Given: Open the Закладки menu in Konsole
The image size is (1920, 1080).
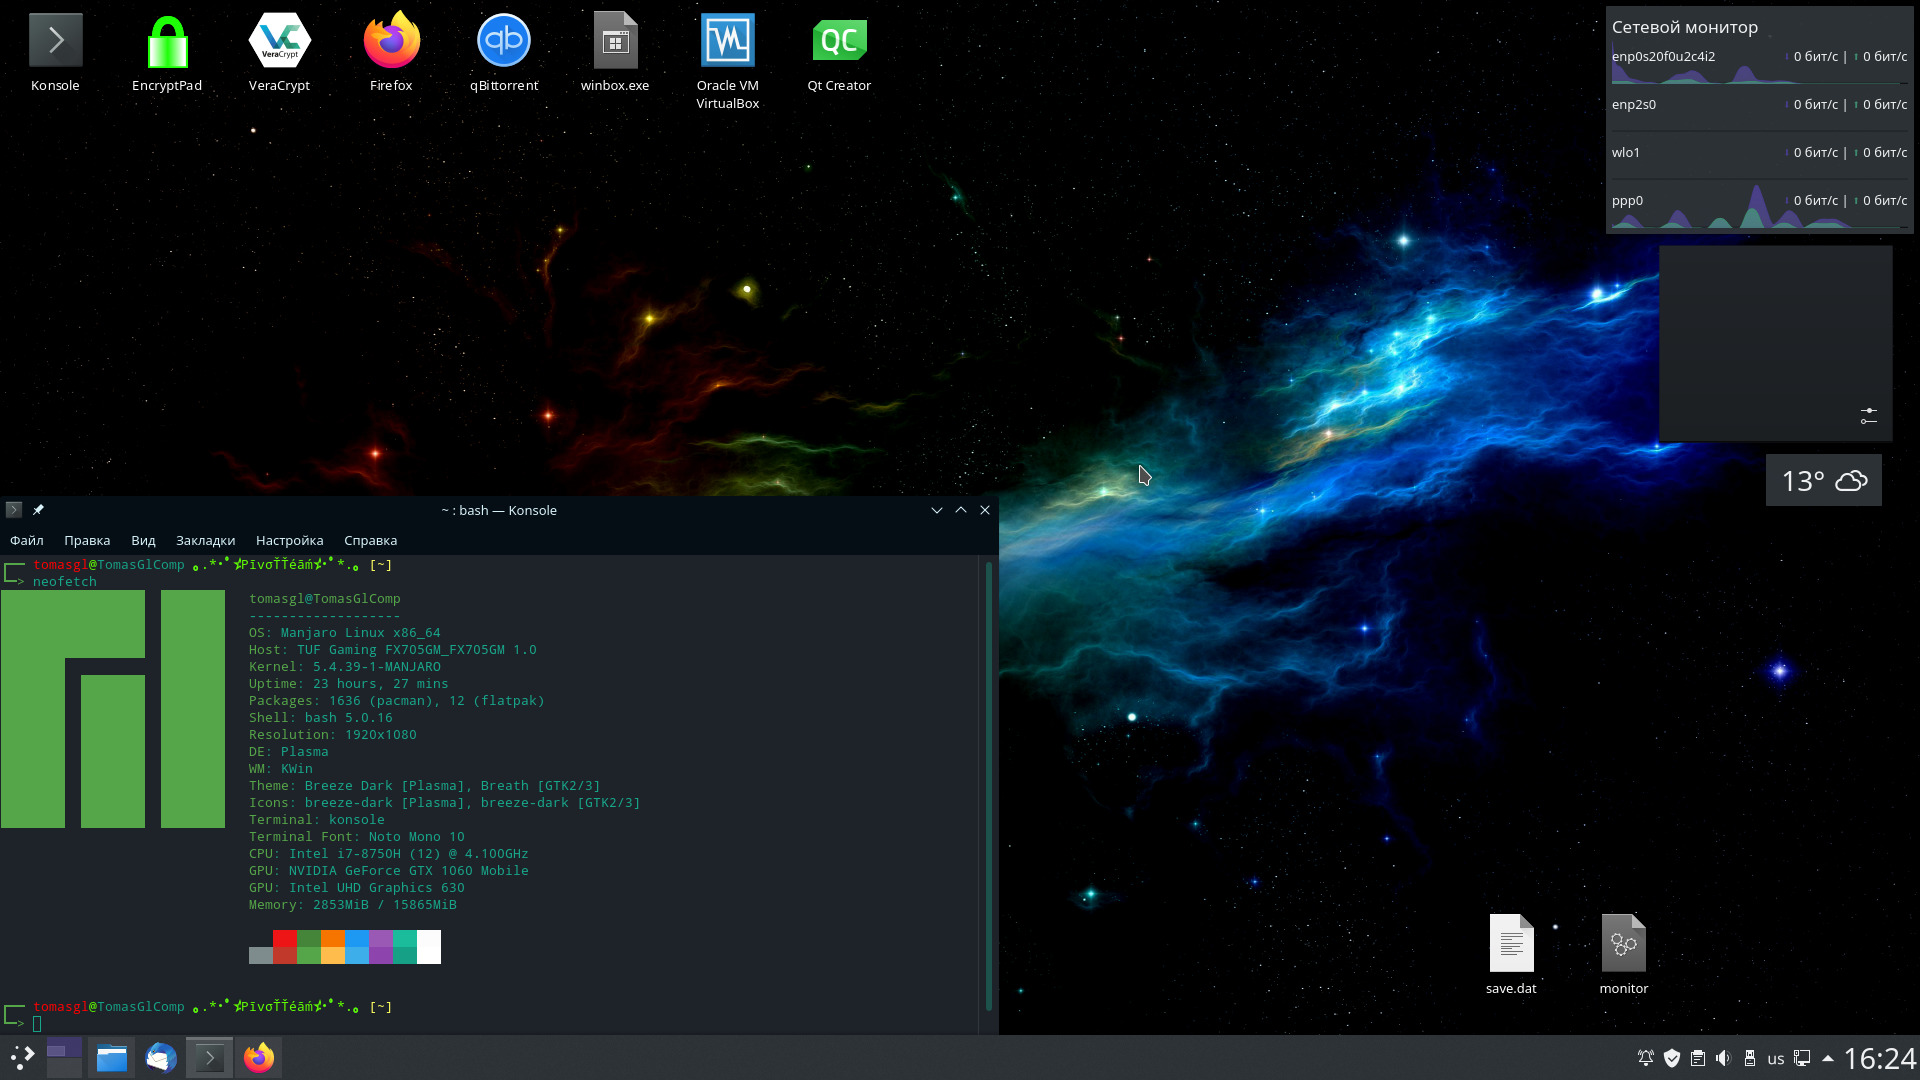Looking at the screenshot, I should 205,540.
